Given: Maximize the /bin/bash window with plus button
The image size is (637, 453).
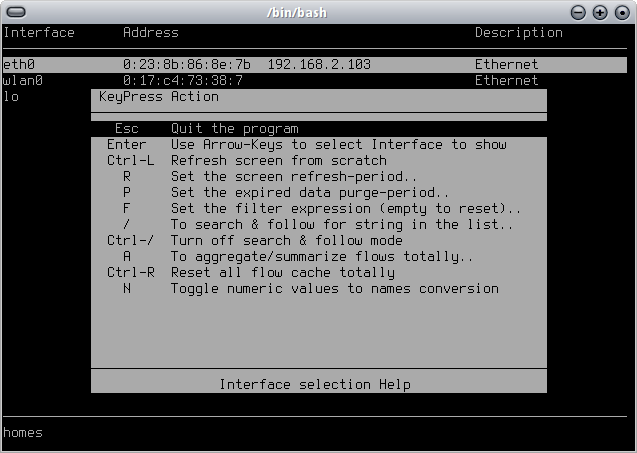Looking at the screenshot, I should tap(600, 13).
